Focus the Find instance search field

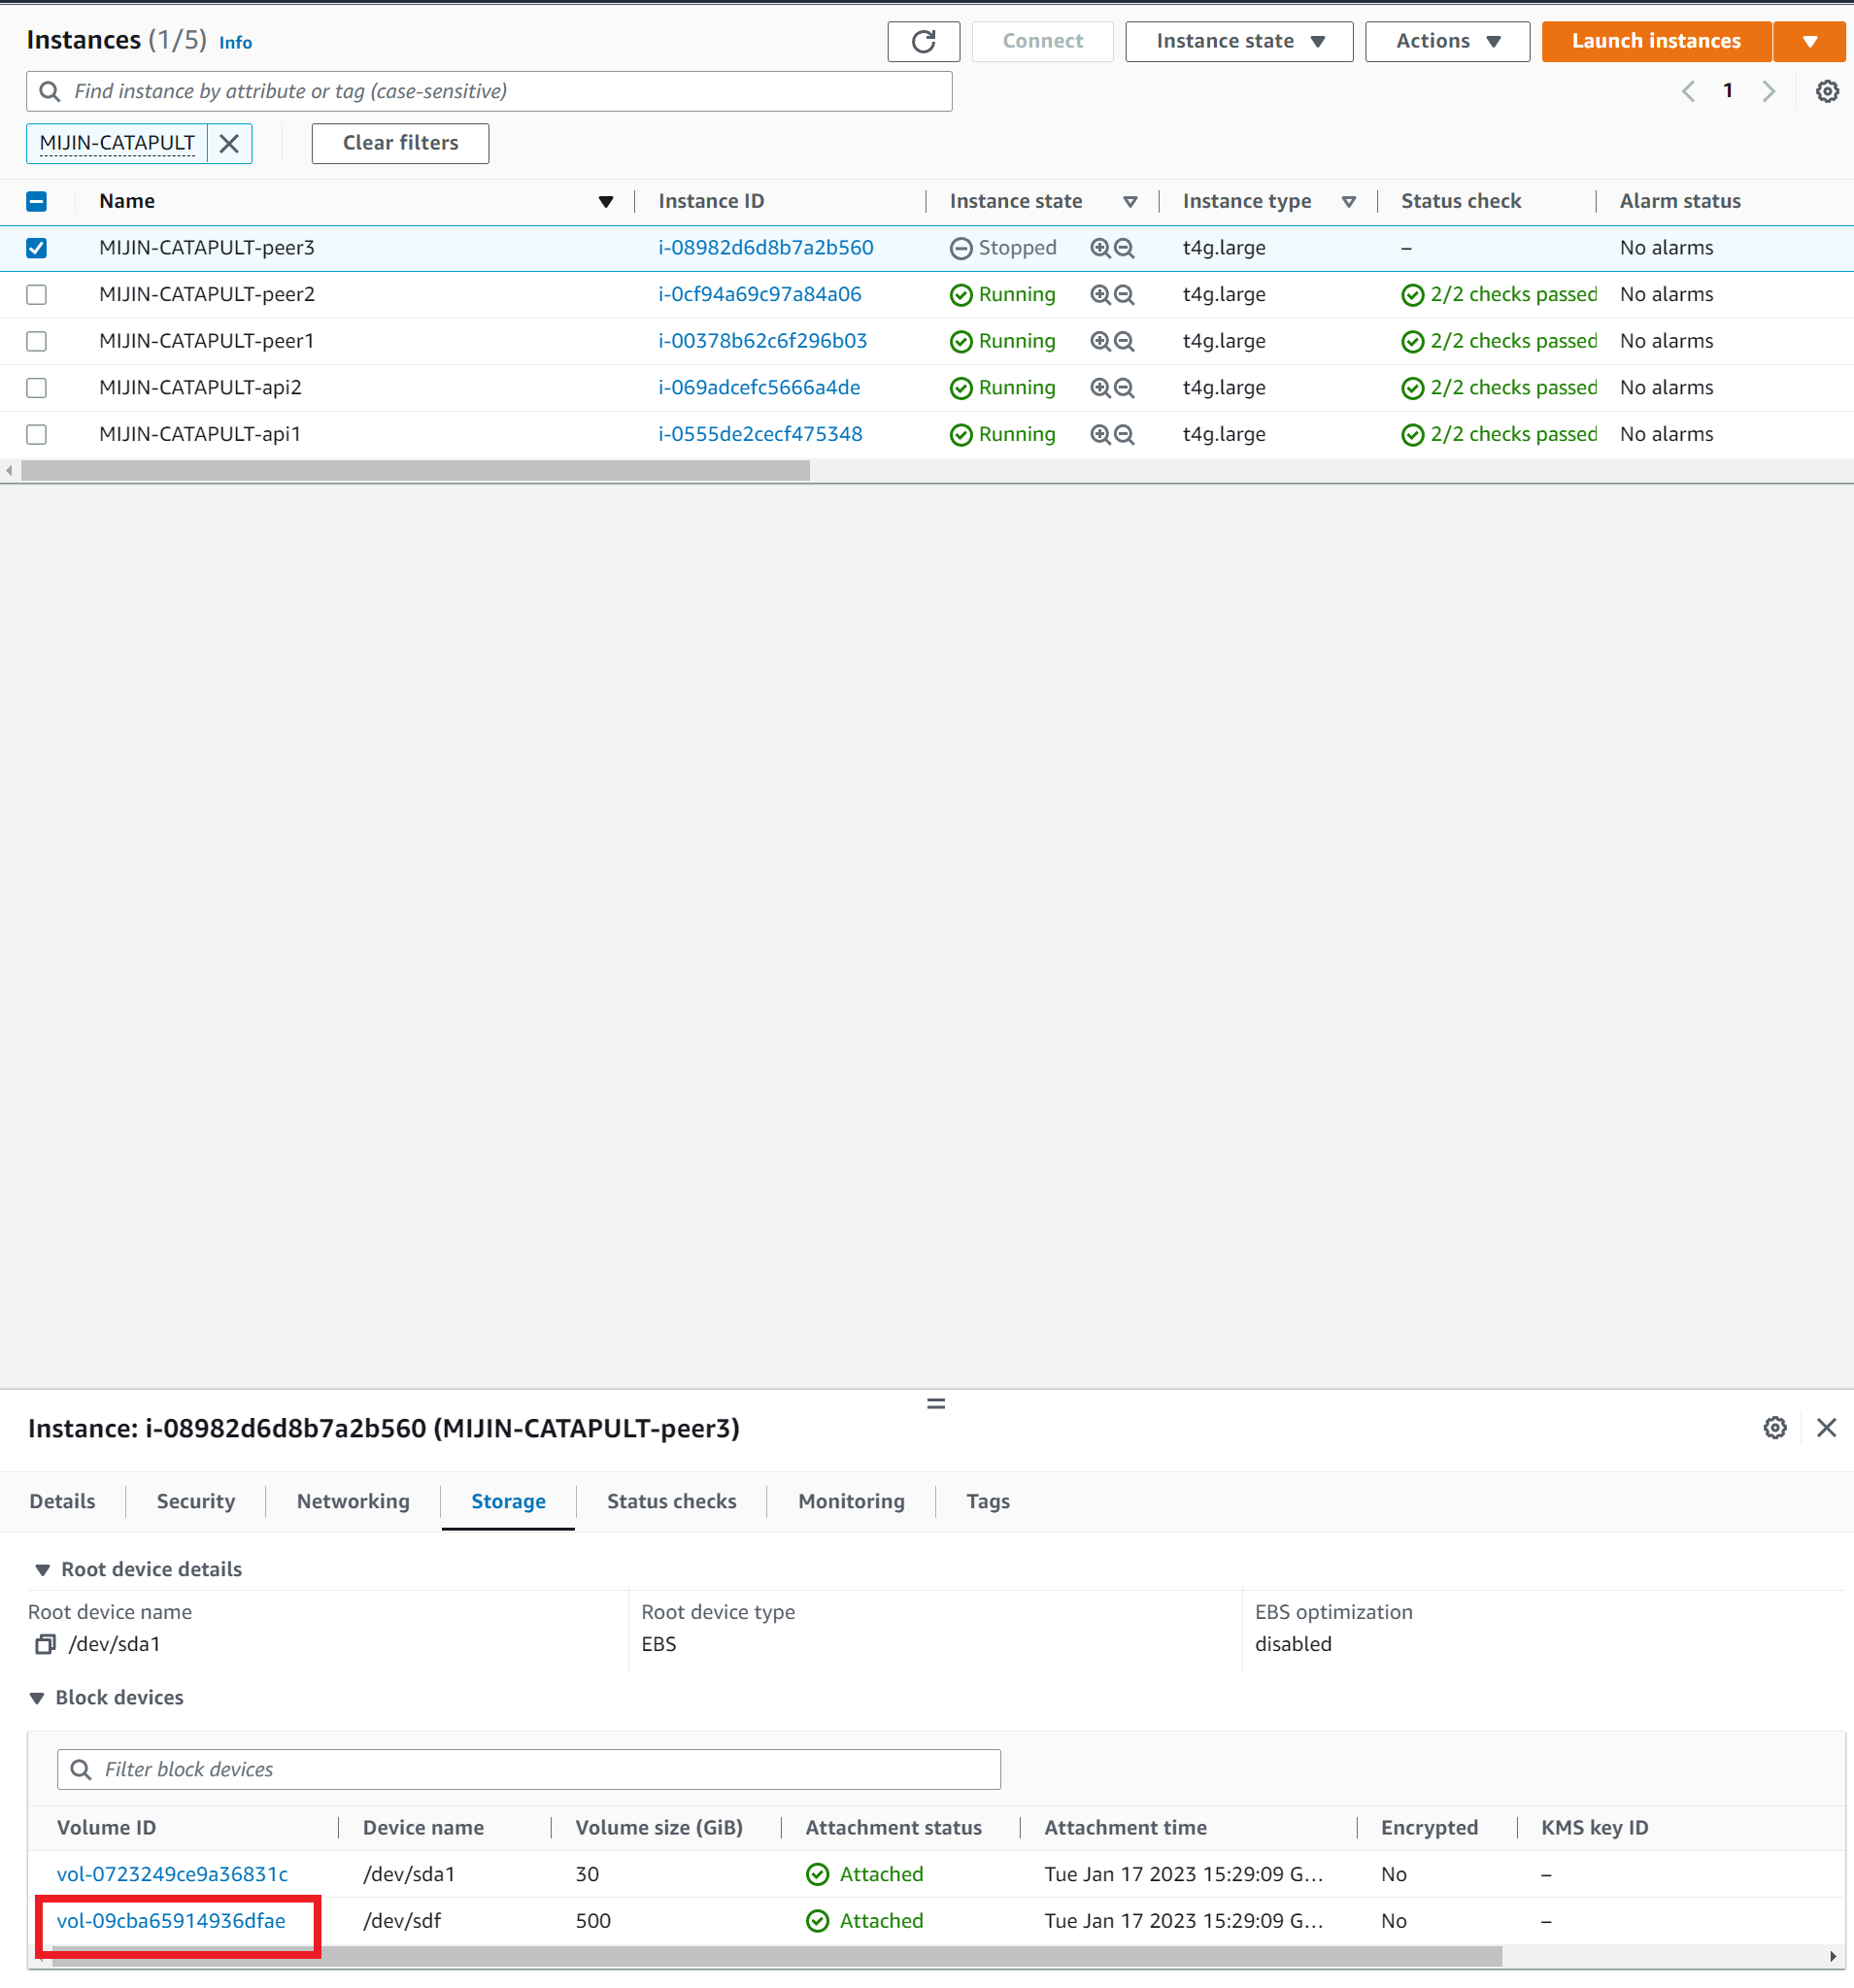(489, 92)
